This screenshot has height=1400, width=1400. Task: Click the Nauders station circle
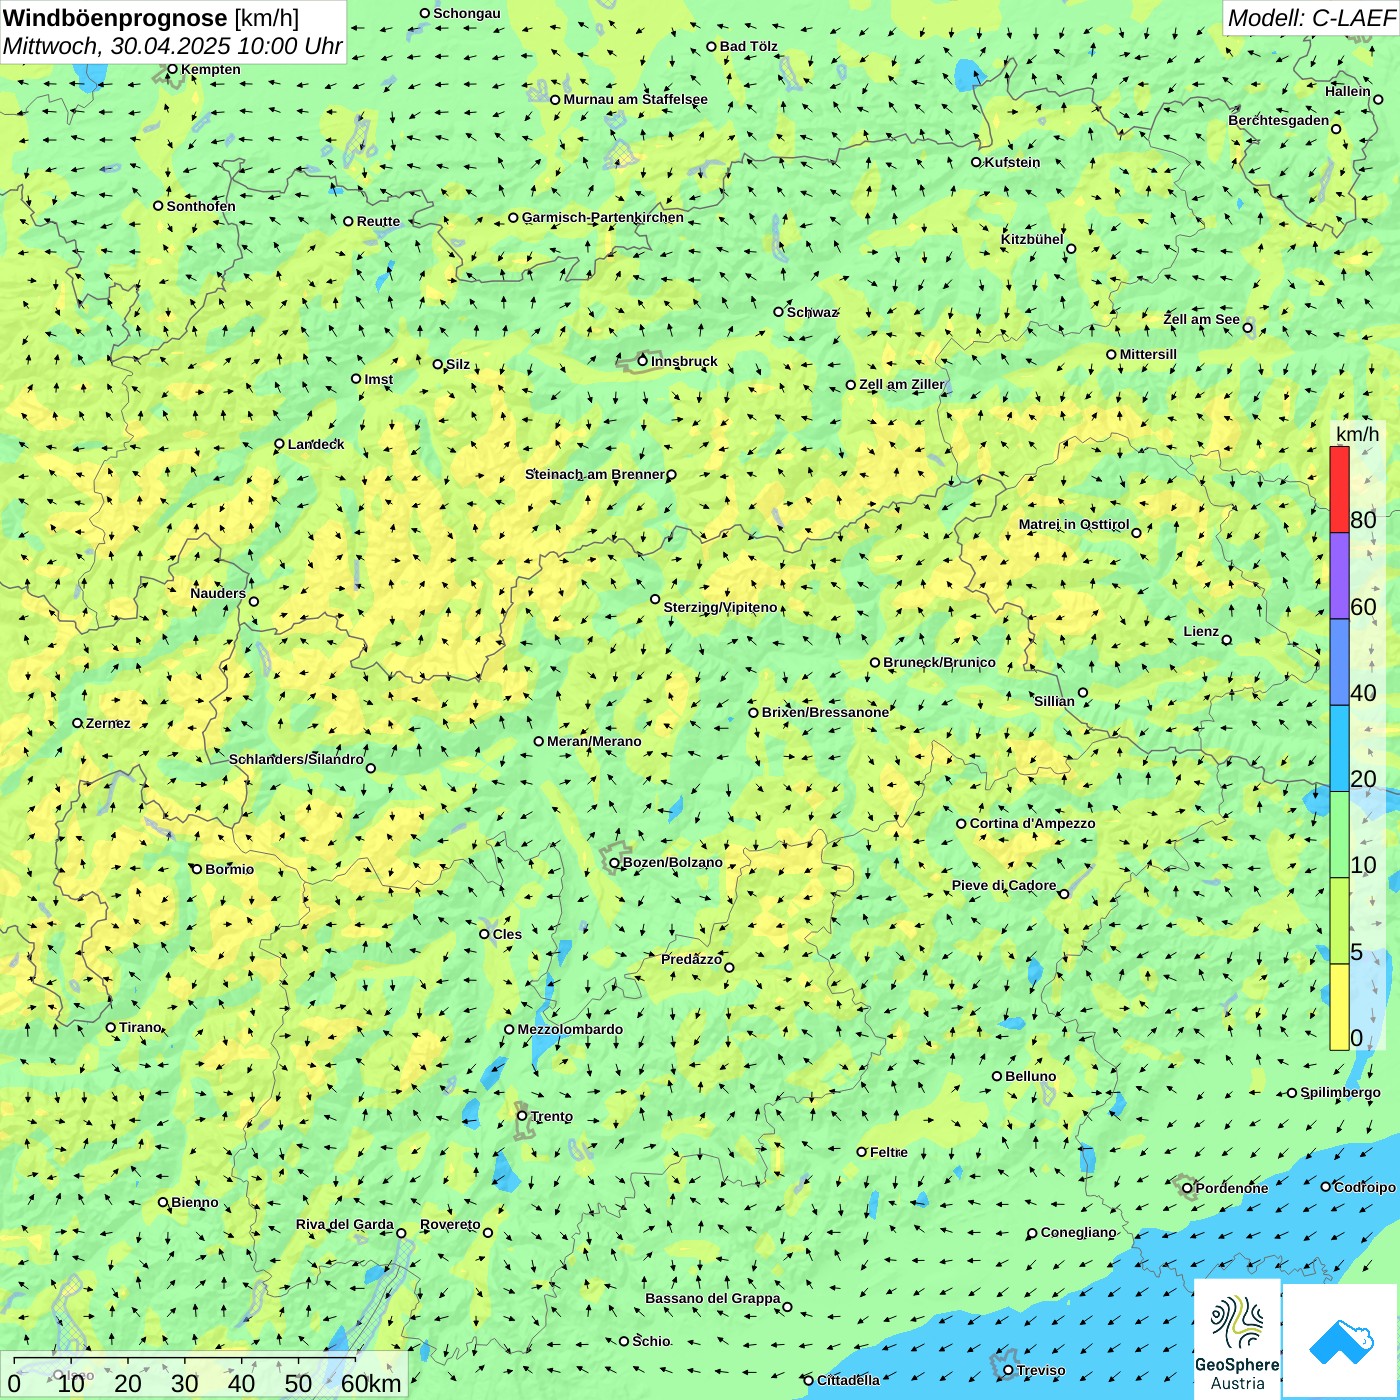click(254, 601)
